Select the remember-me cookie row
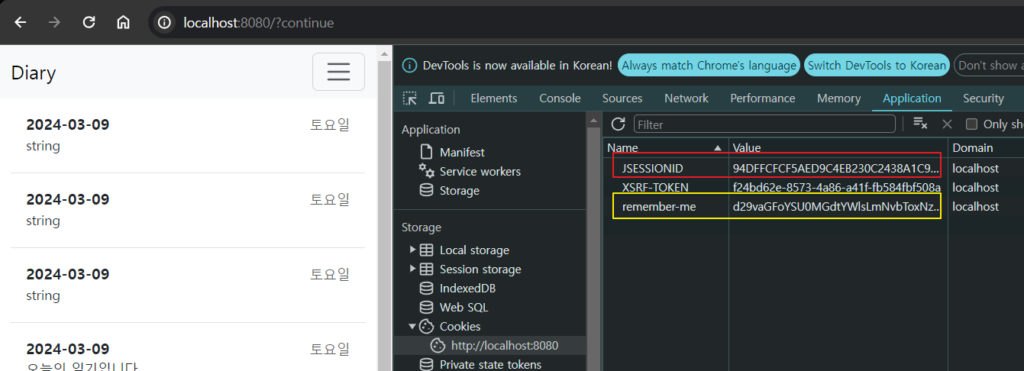The image size is (1024, 371). (814, 206)
